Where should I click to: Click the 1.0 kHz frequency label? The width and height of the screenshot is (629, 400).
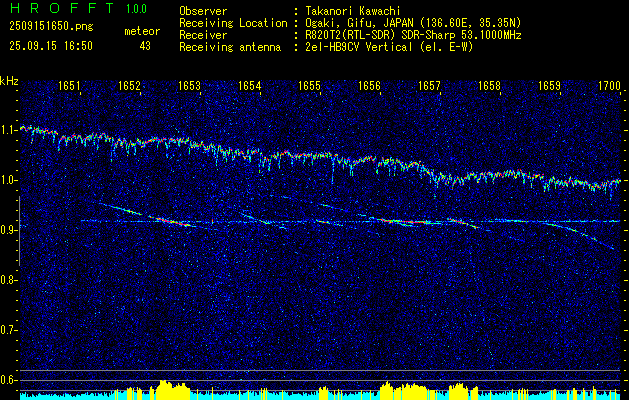coord(8,180)
